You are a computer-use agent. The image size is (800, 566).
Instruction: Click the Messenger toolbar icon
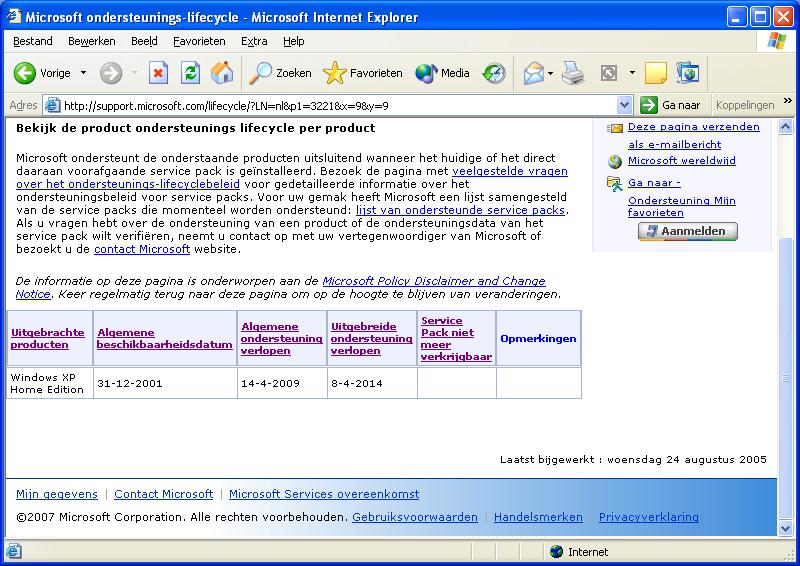688,73
